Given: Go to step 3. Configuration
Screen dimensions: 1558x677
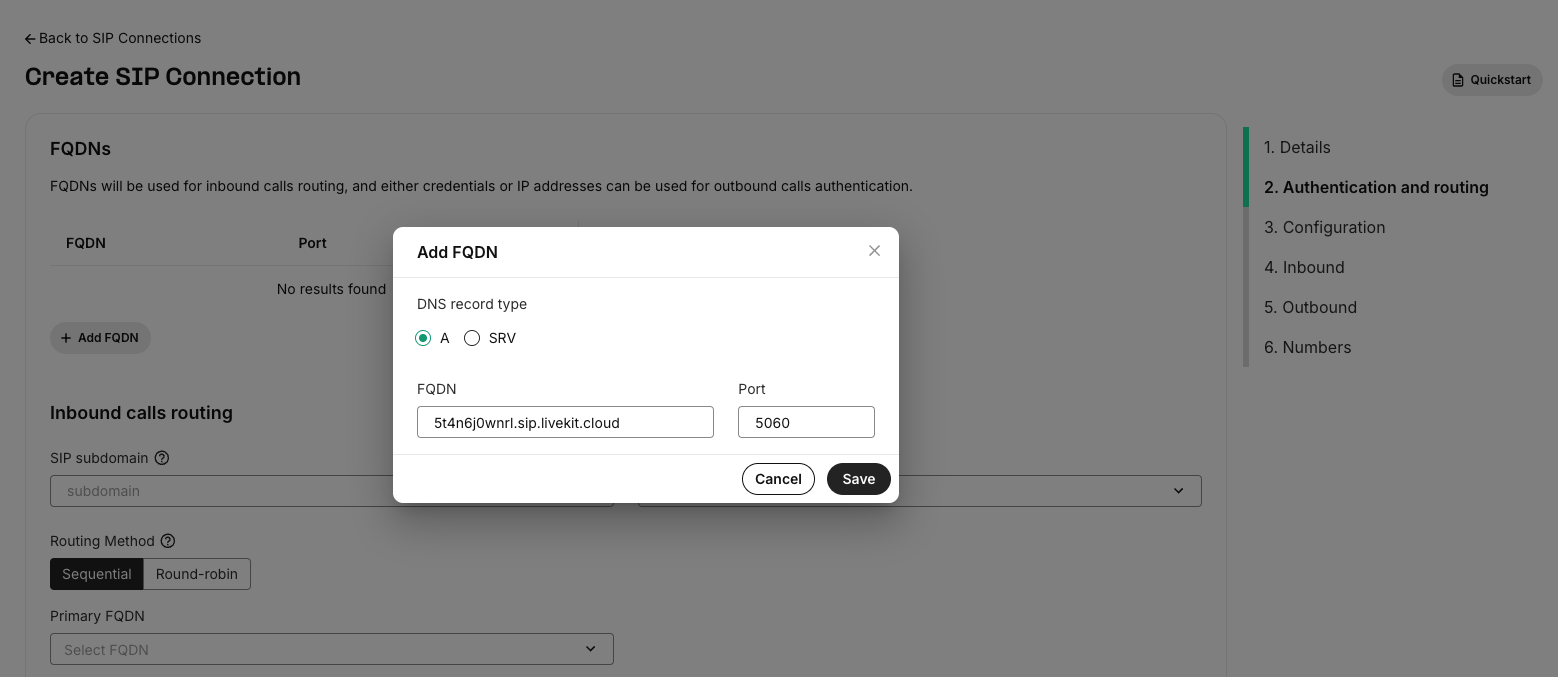Looking at the screenshot, I should coord(1324,227).
